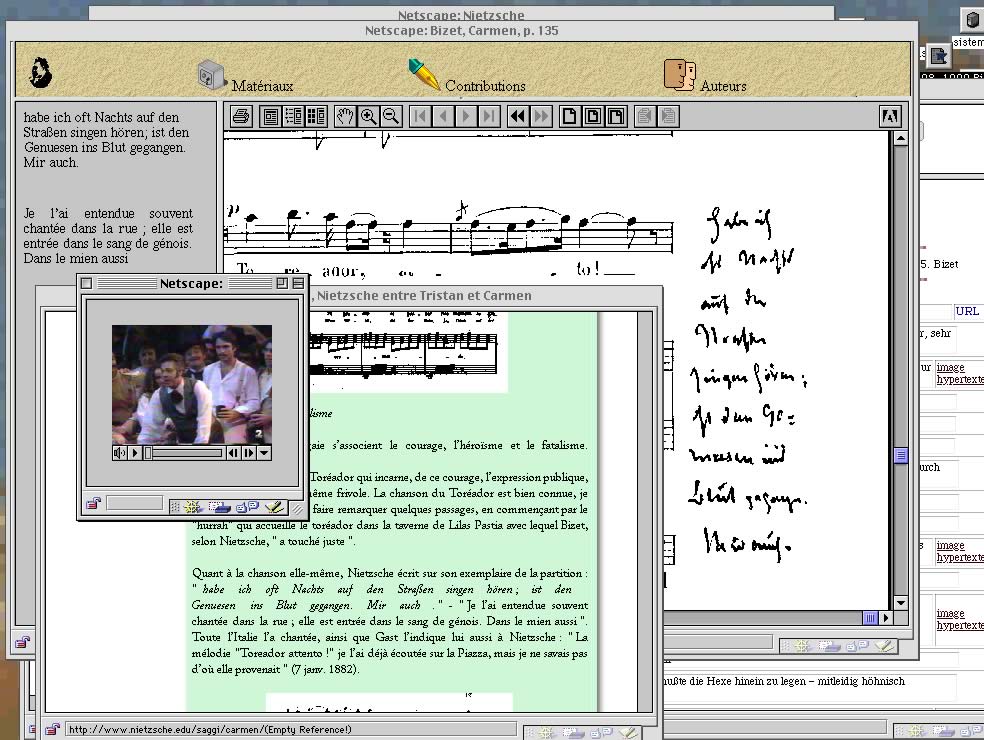Select the Hand tool

click(x=345, y=116)
